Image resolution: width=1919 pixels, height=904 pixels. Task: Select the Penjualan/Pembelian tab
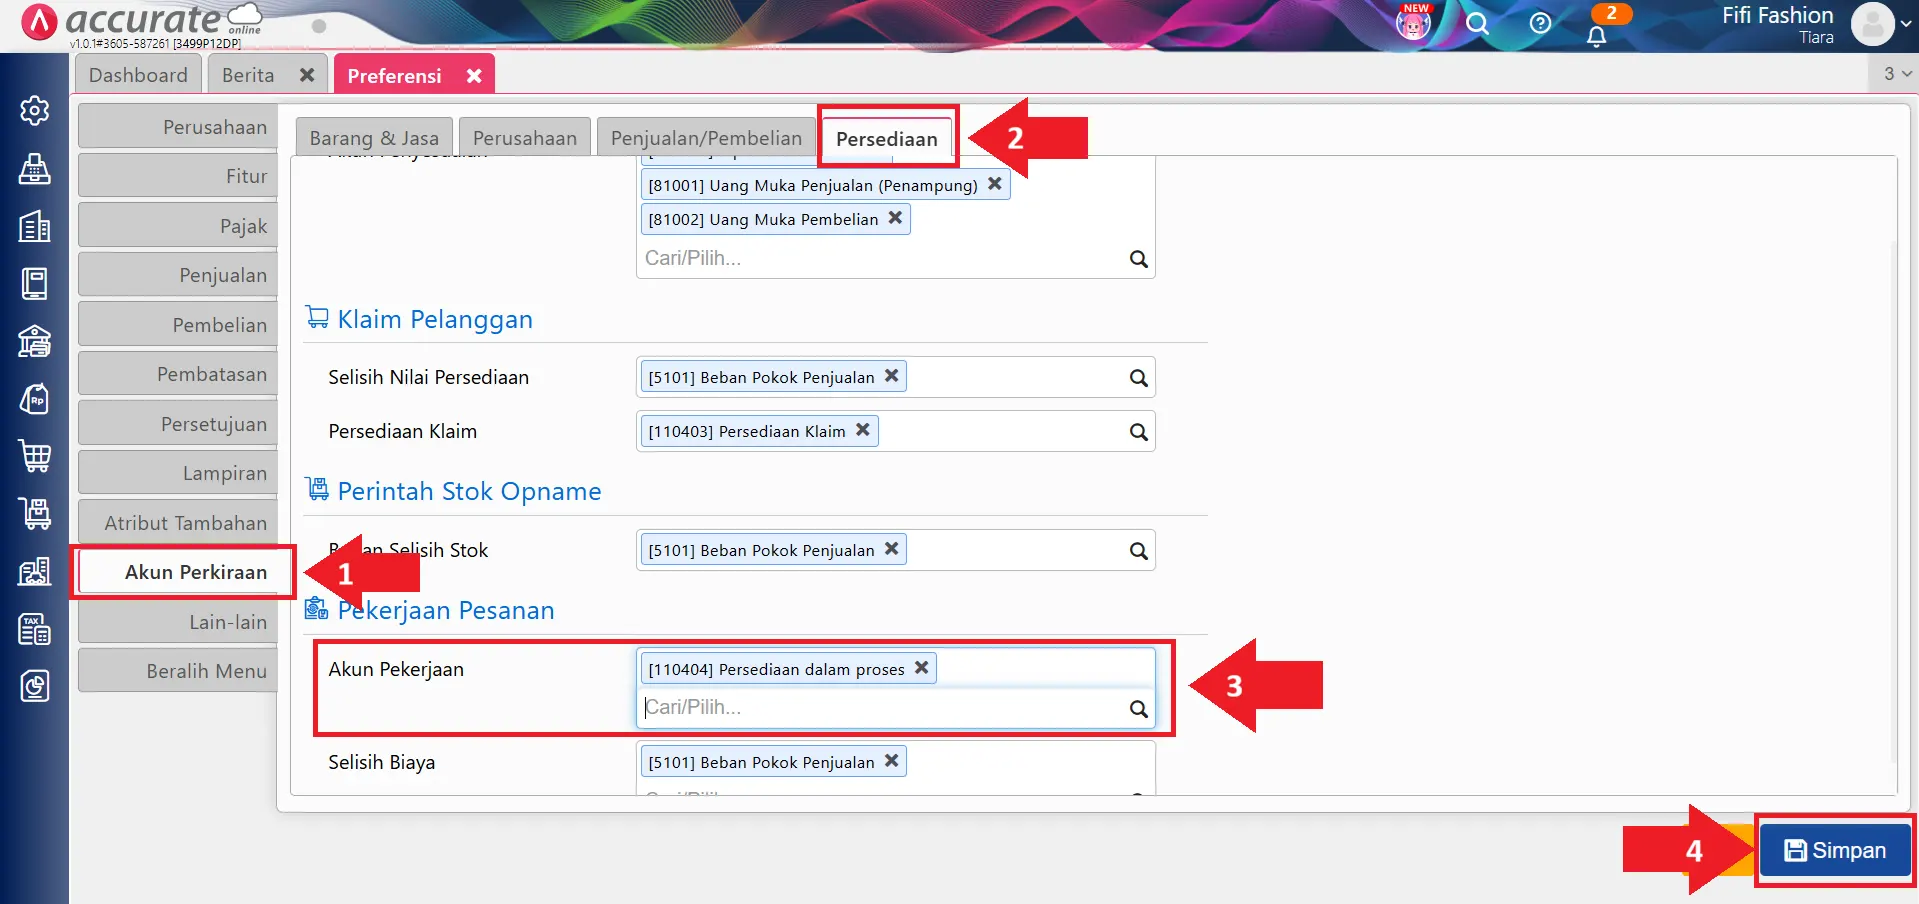click(706, 139)
